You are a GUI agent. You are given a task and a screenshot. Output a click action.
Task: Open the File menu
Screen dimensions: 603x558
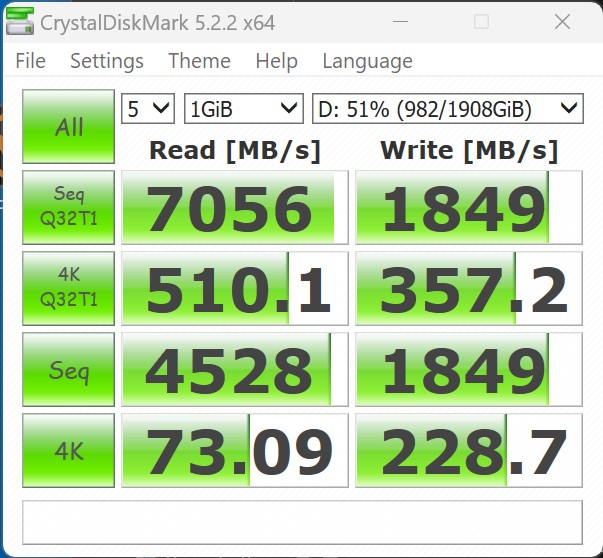pos(30,61)
